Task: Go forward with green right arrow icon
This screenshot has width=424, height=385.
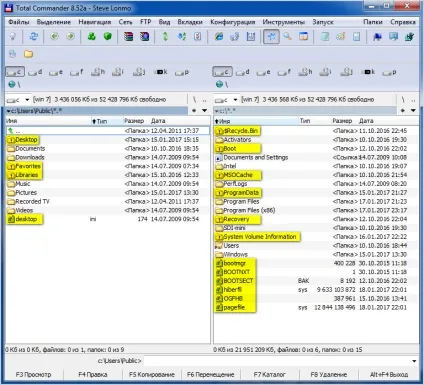Action: click(70, 36)
